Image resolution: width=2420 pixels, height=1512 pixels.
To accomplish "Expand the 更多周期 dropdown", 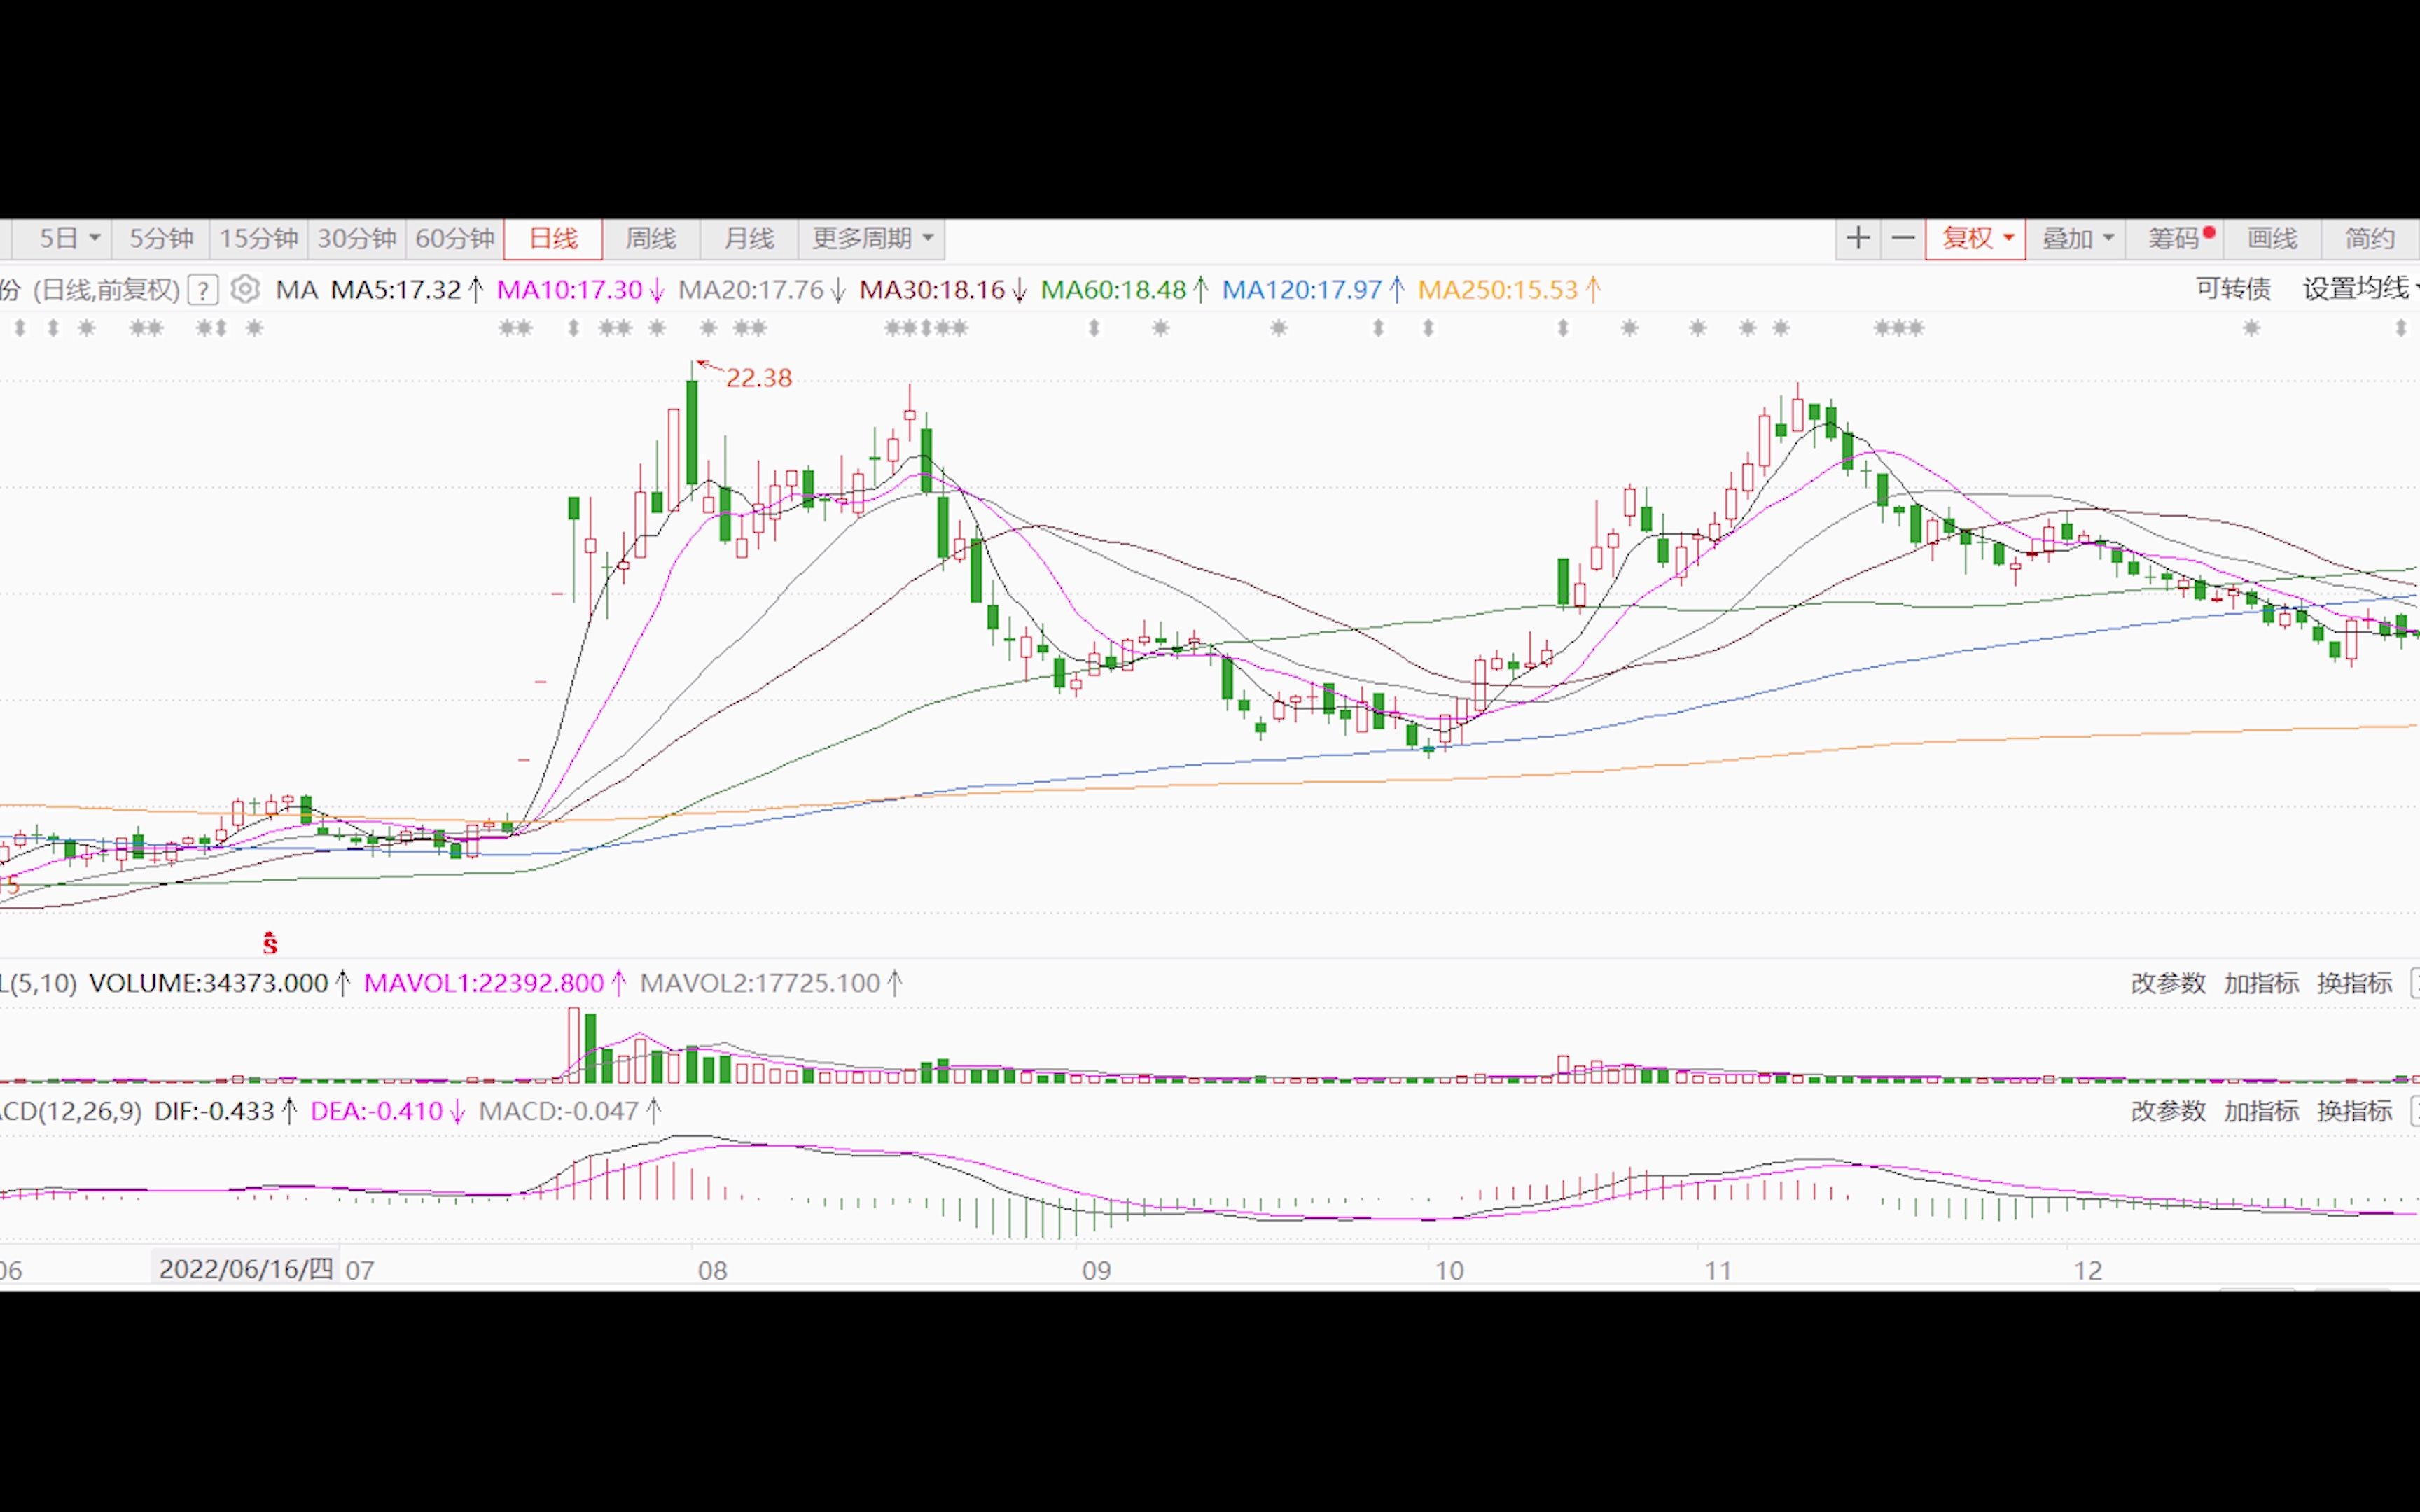I will pos(871,239).
